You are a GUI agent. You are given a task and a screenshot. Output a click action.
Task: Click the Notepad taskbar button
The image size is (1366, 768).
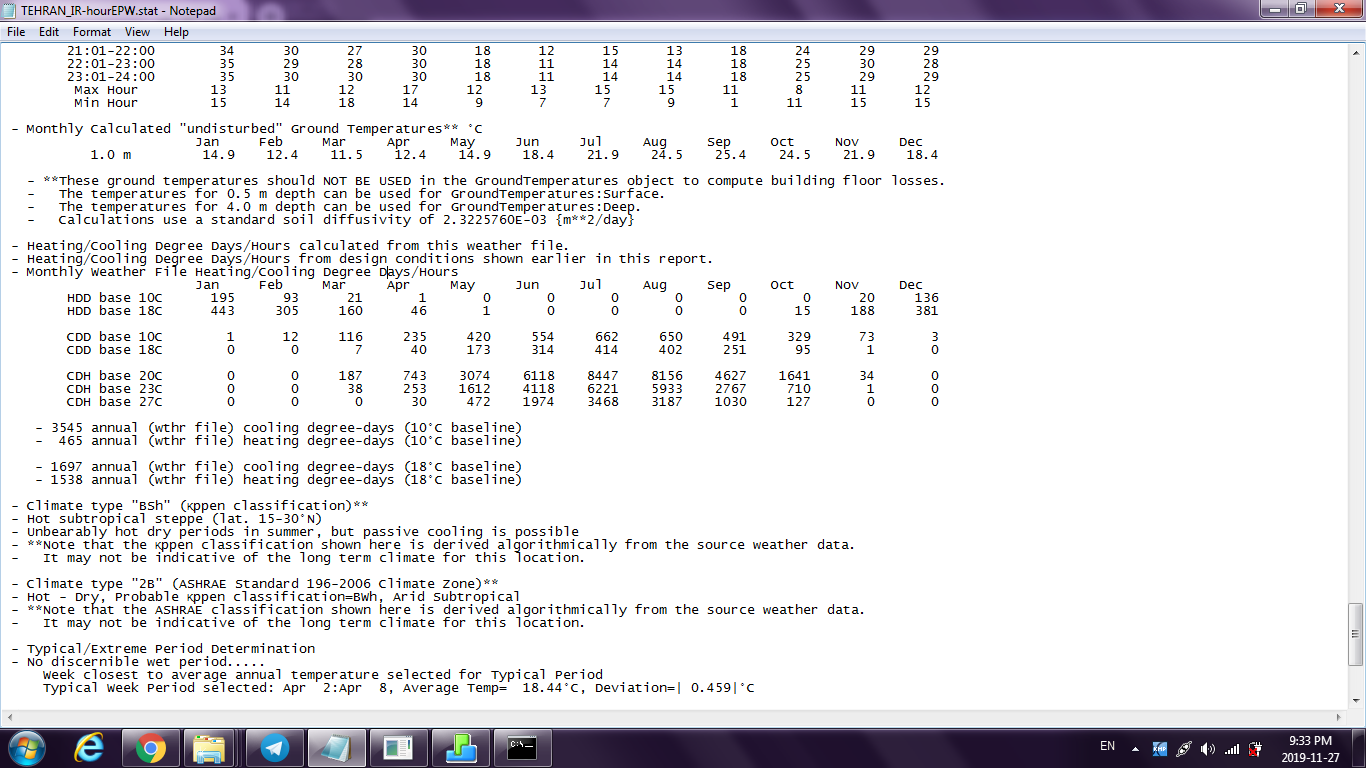(x=337, y=748)
